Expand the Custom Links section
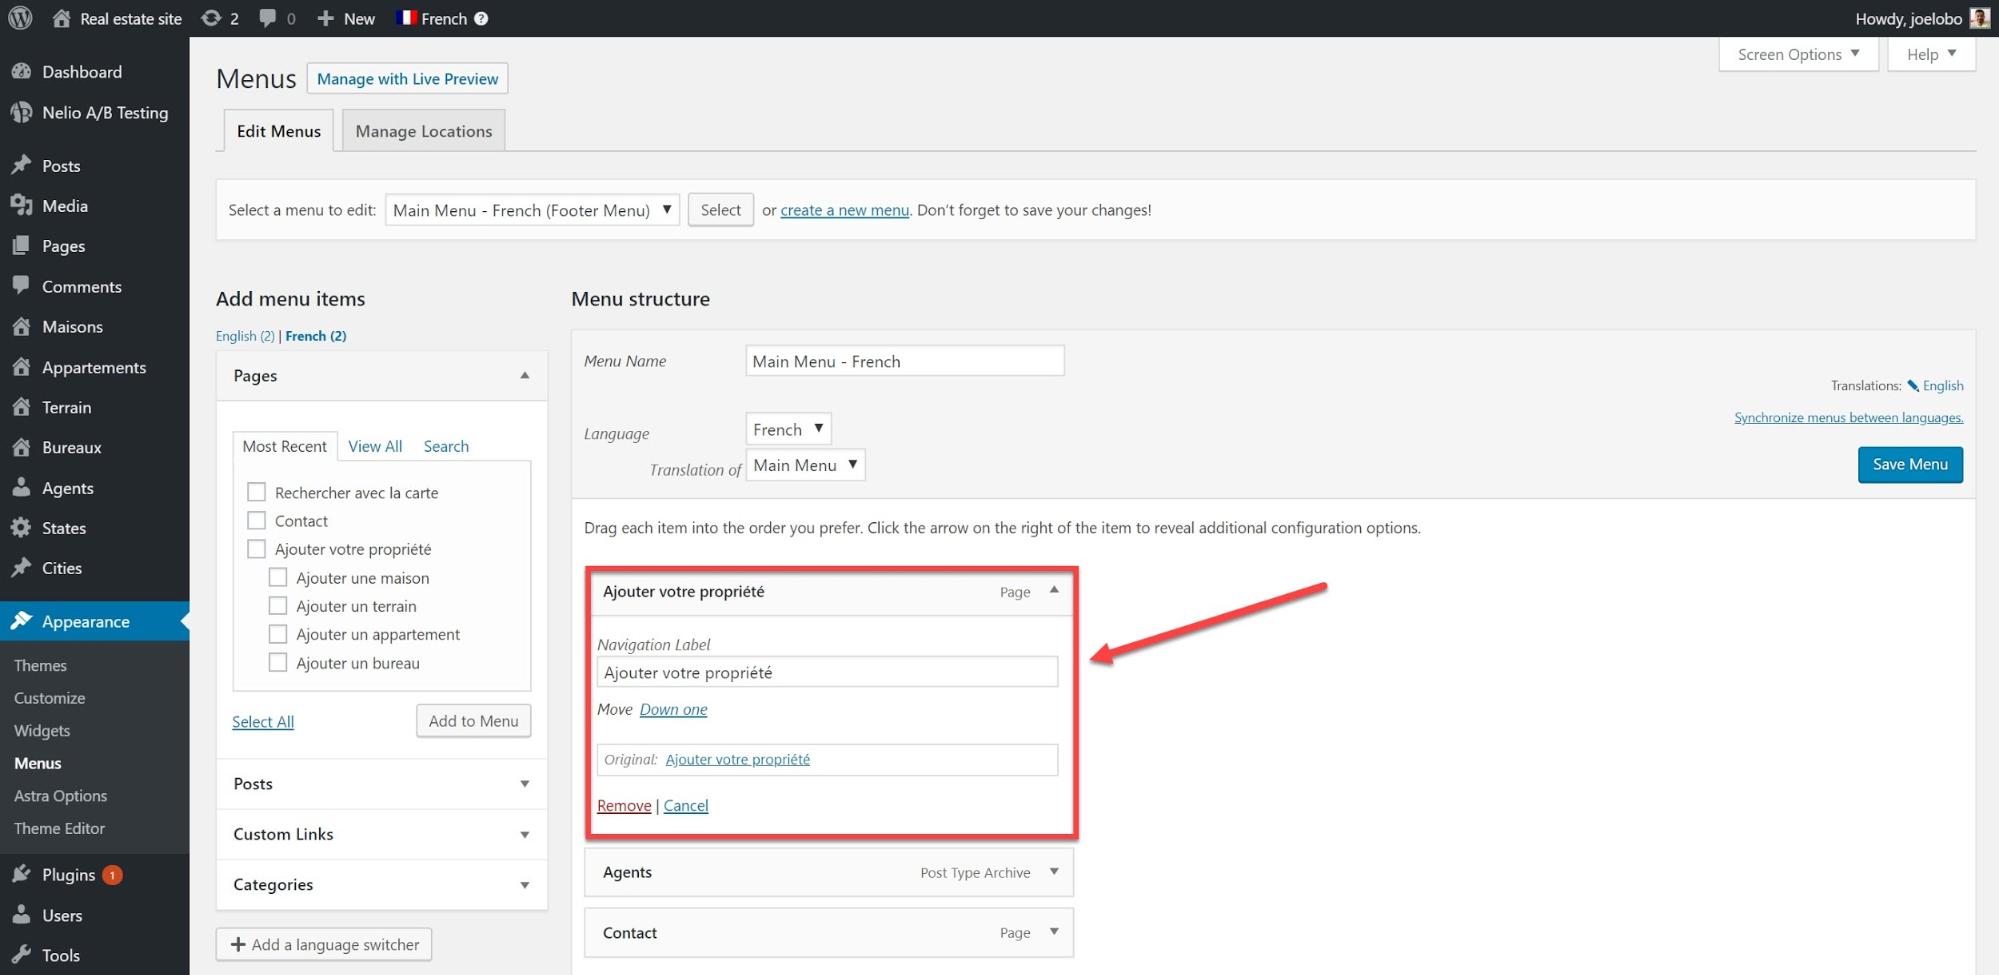This screenshot has width=1999, height=975. pyautogui.click(x=524, y=835)
